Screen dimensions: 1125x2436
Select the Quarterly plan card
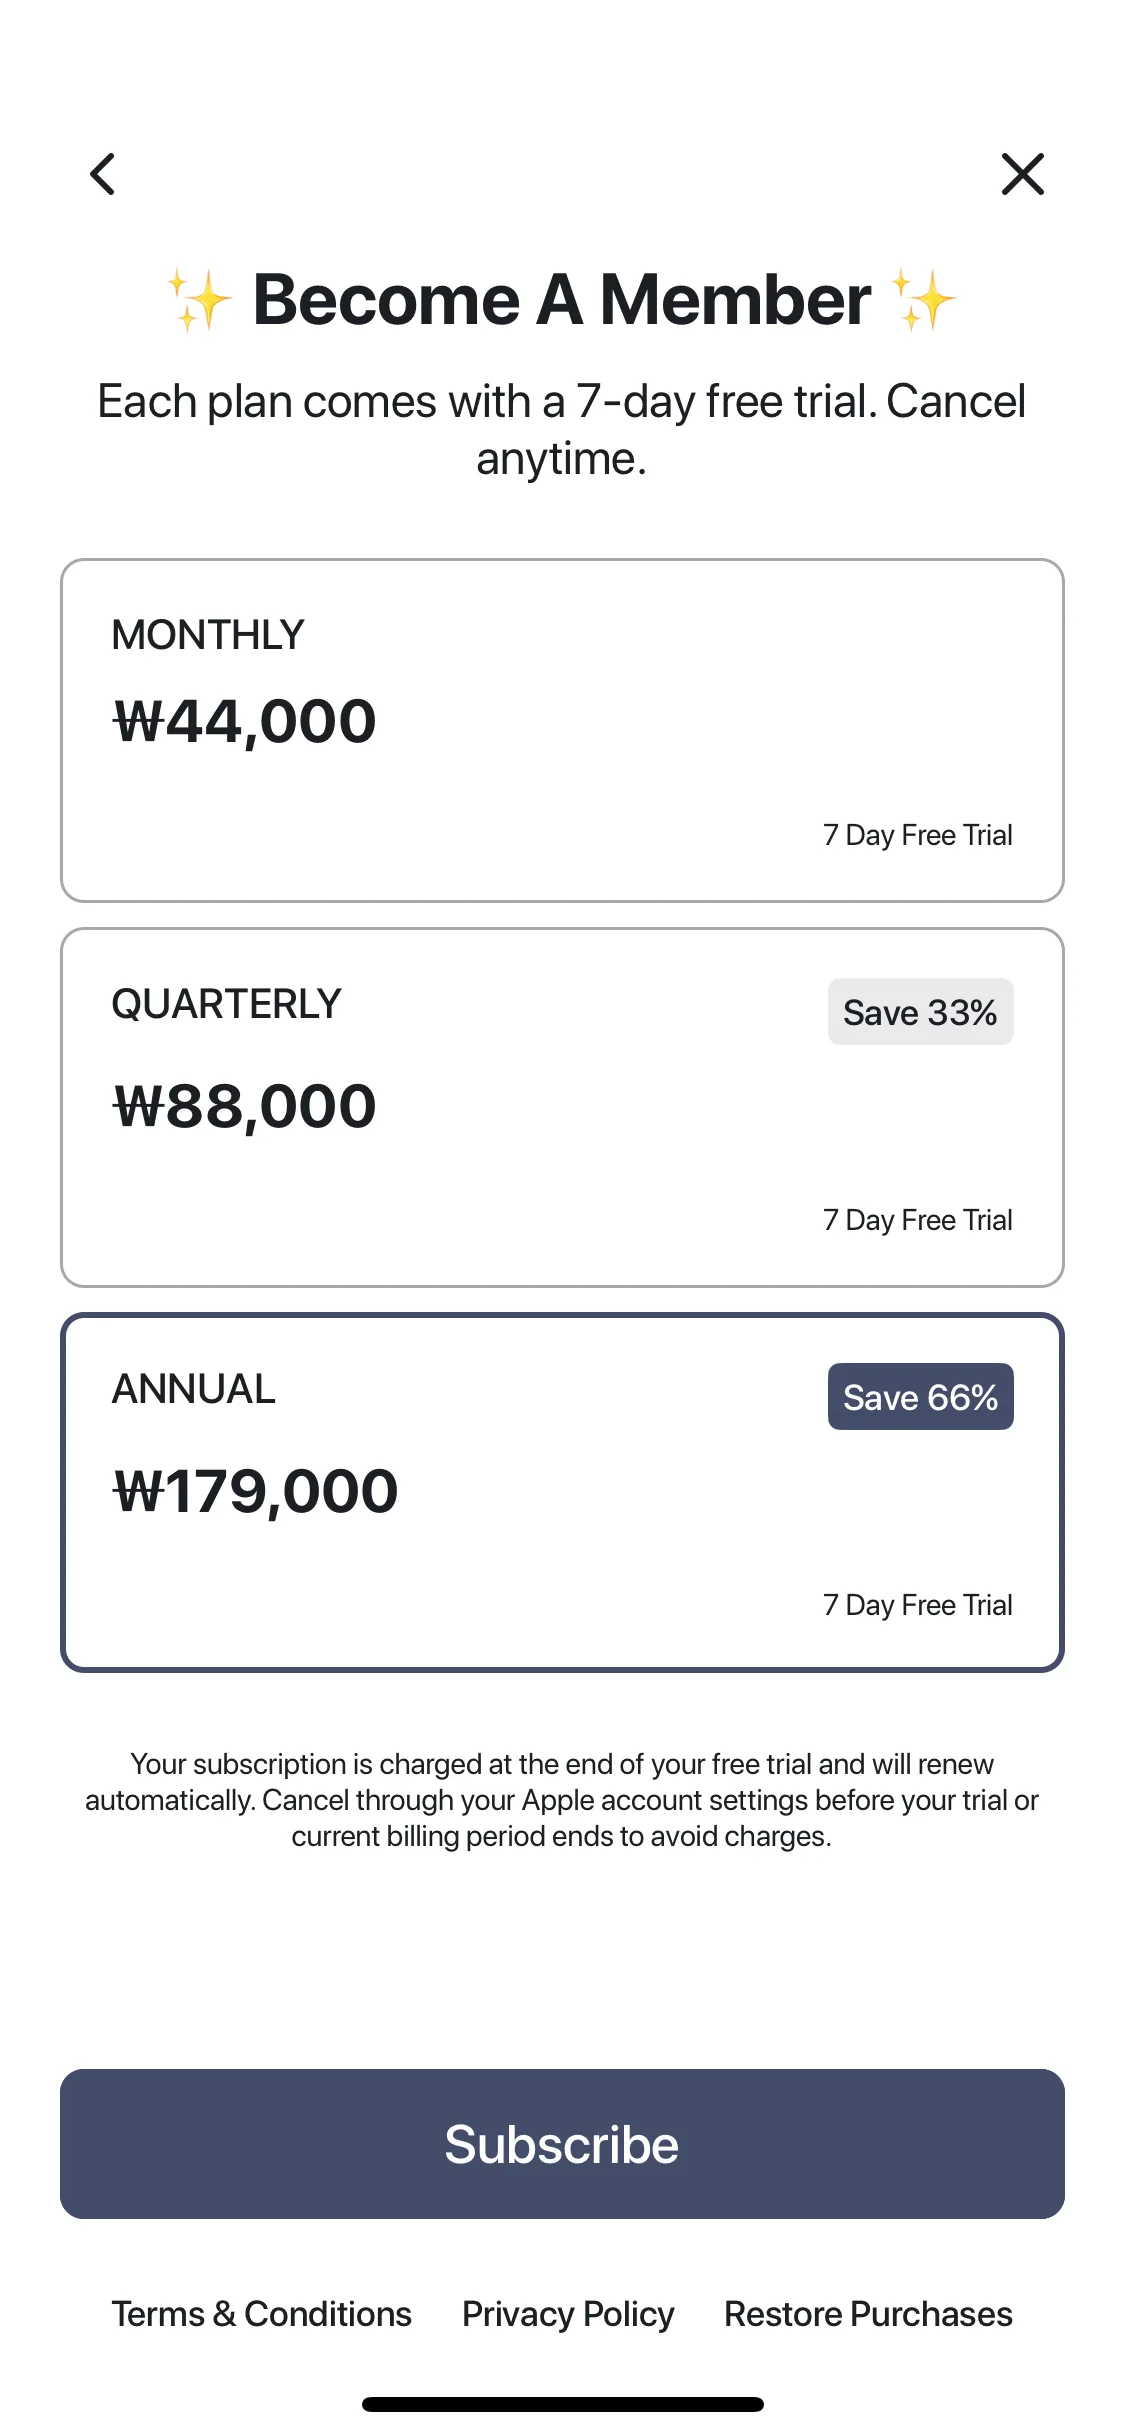click(562, 1107)
